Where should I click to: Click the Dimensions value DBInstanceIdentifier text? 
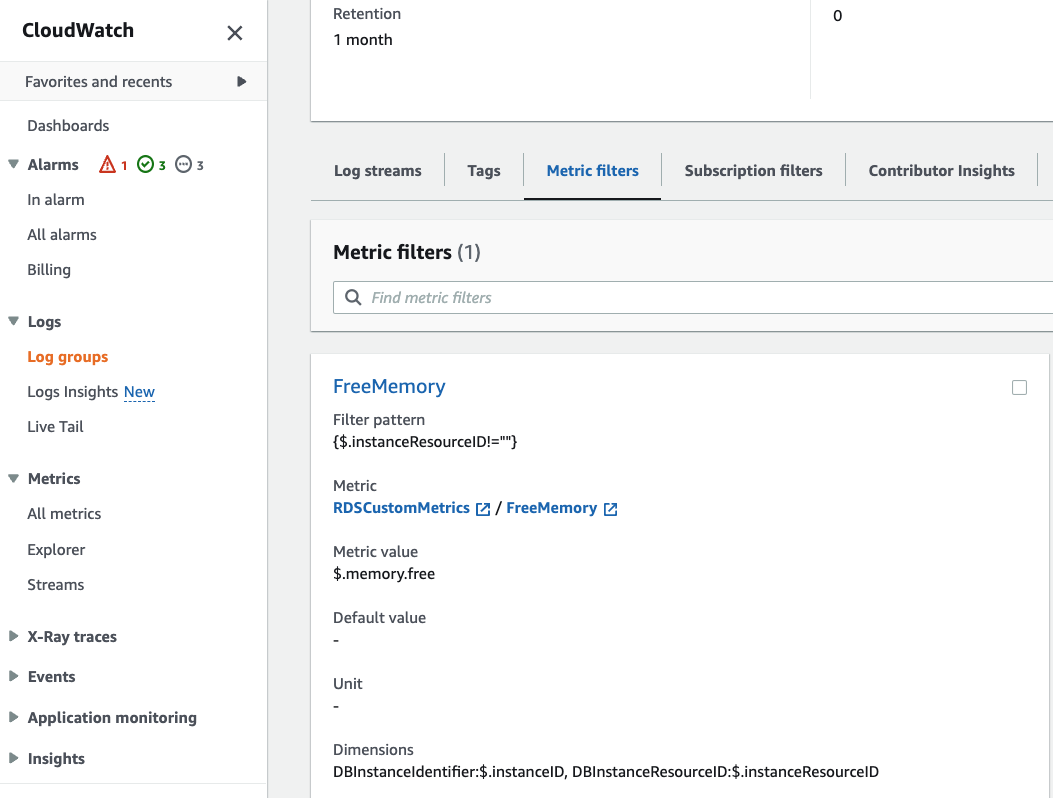[x=606, y=772]
